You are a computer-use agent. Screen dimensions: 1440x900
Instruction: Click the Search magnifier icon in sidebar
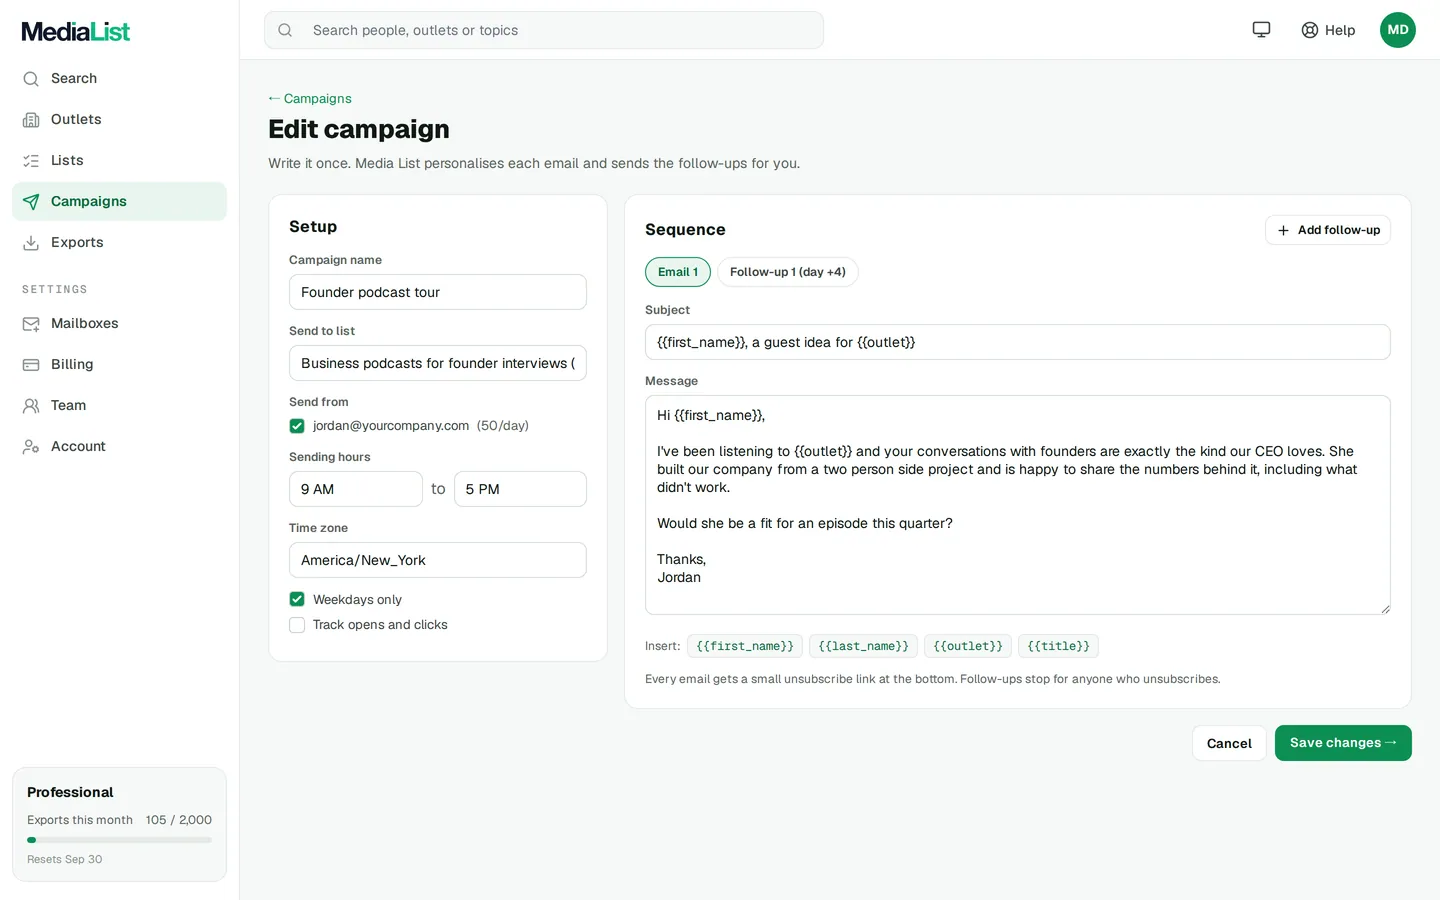click(x=31, y=79)
